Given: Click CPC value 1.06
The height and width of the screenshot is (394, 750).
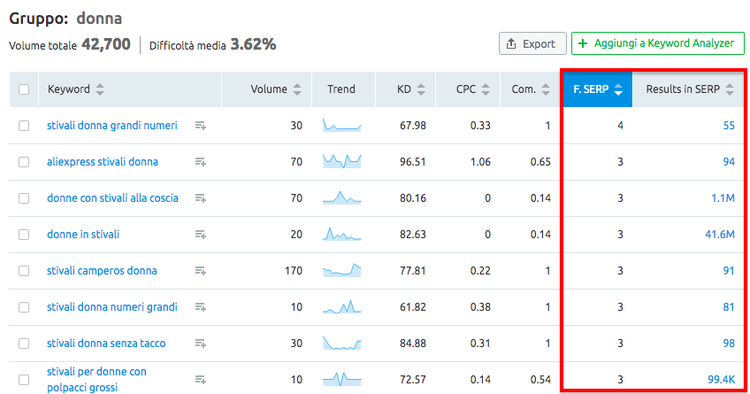Looking at the screenshot, I should [480, 162].
